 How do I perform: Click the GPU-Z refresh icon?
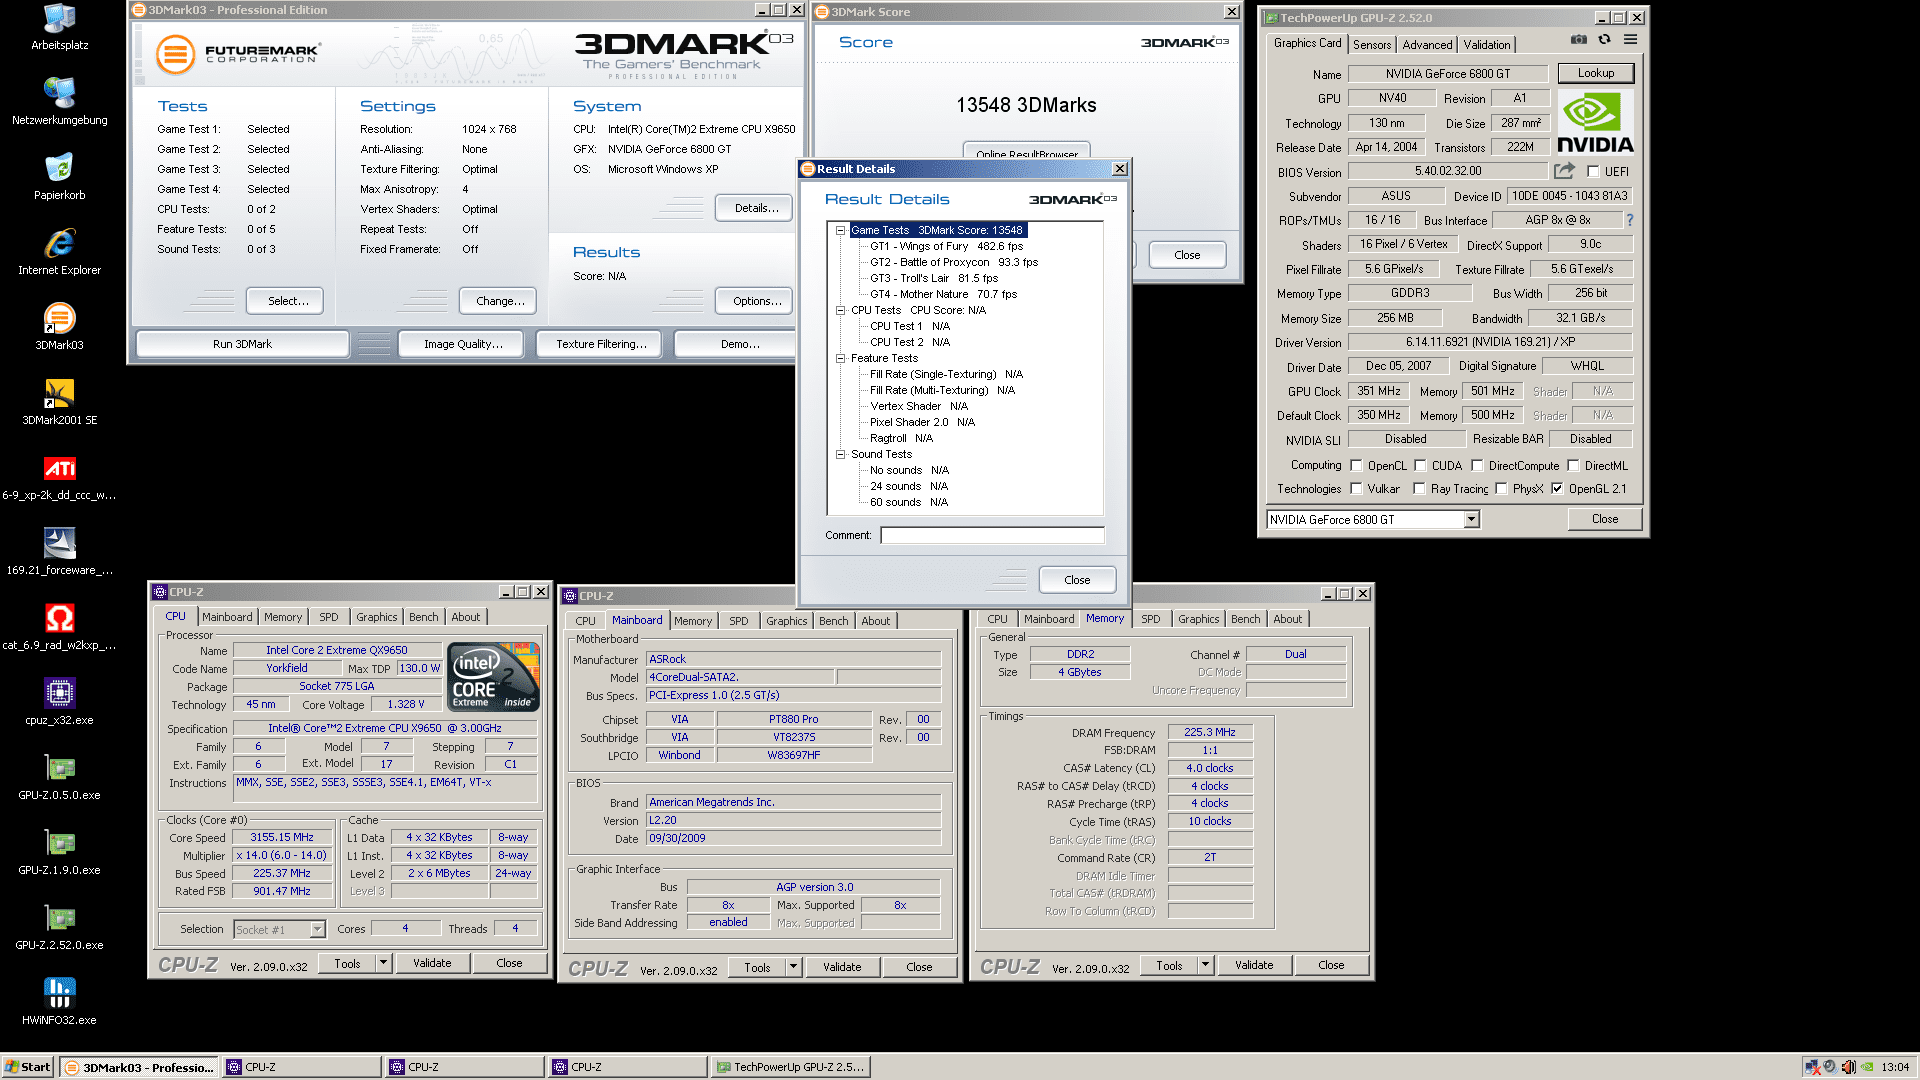click(1604, 40)
